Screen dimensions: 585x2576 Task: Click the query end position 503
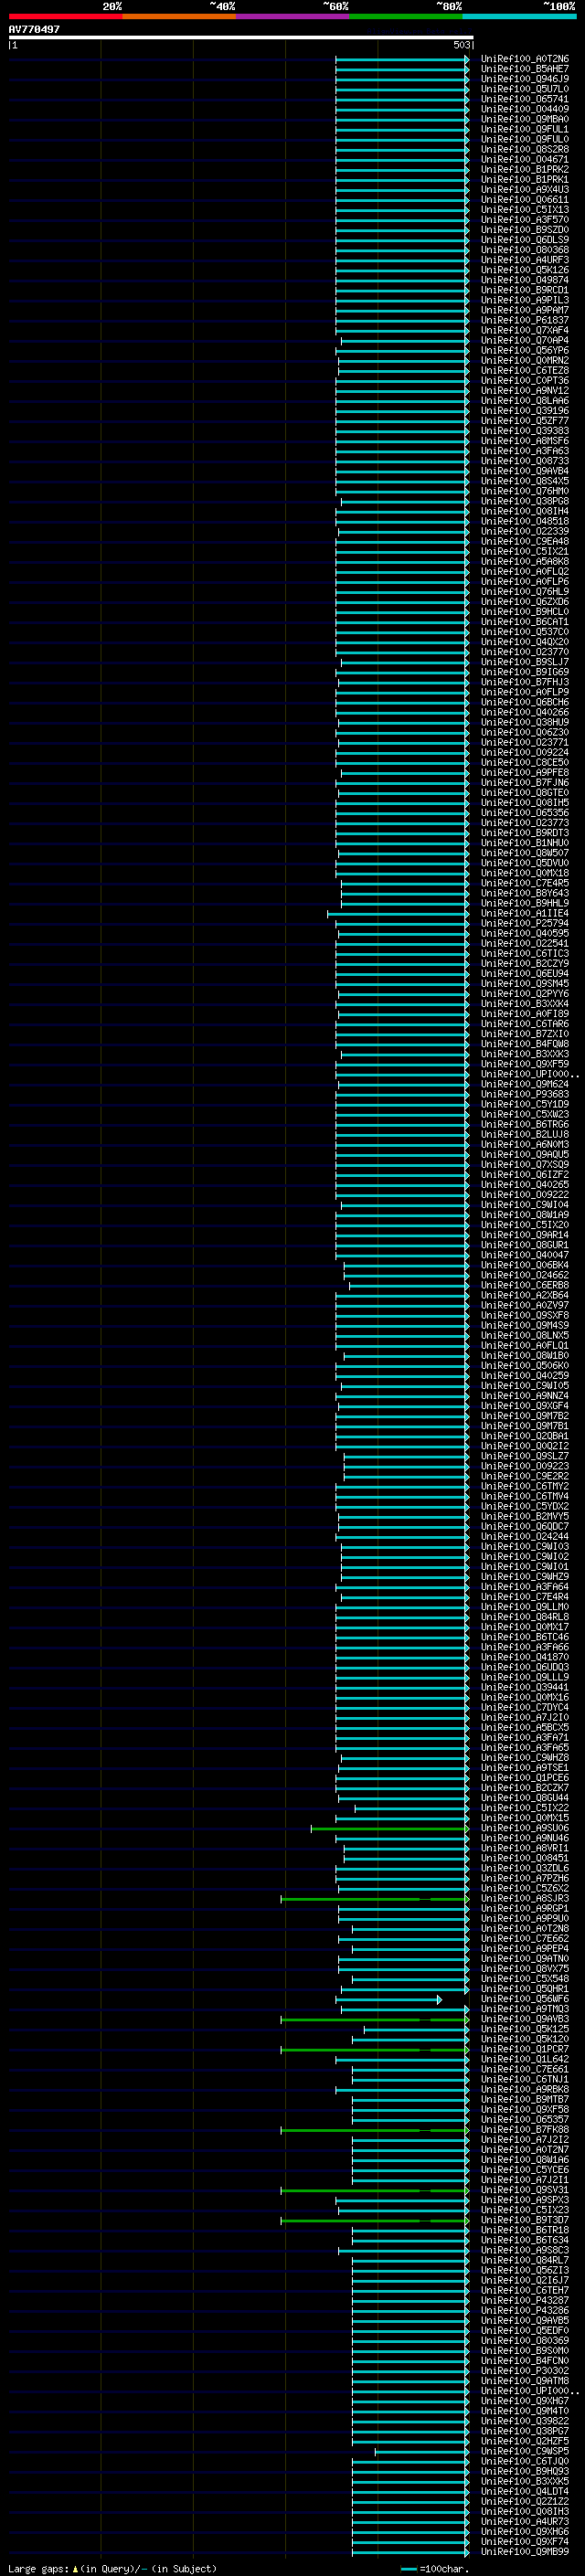tap(461, 45)
